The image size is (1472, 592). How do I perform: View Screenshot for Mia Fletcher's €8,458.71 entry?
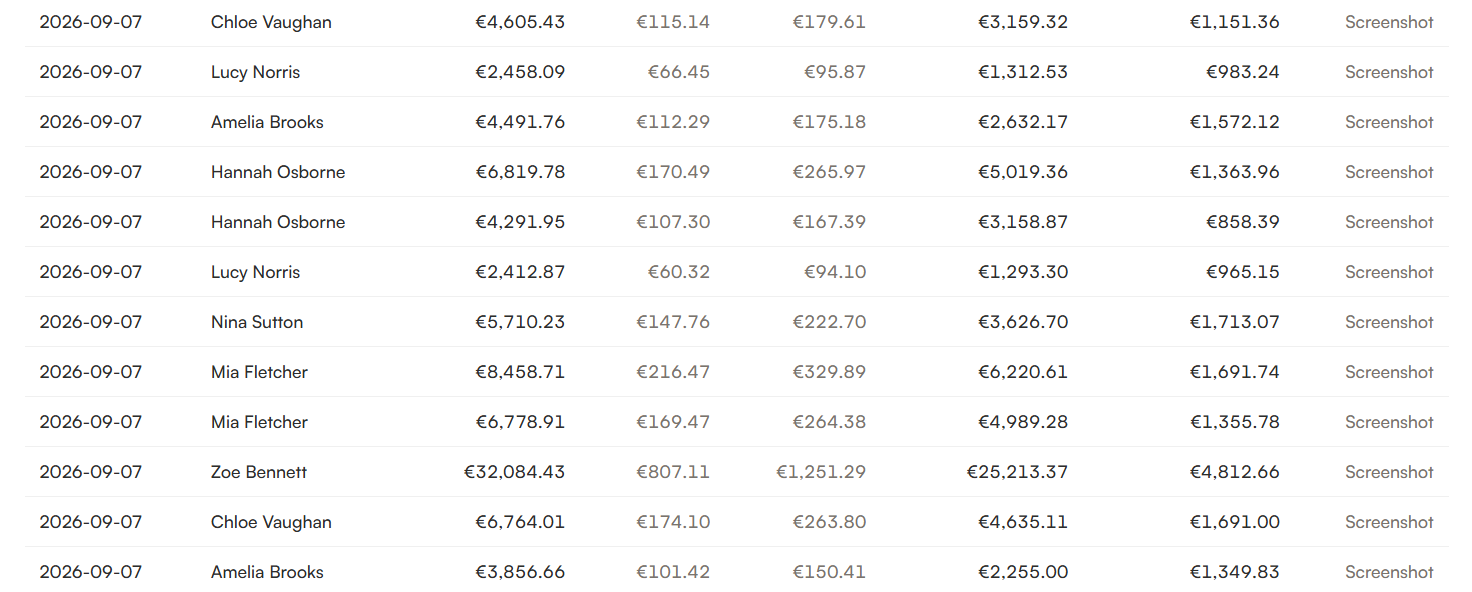[1389, 372]
